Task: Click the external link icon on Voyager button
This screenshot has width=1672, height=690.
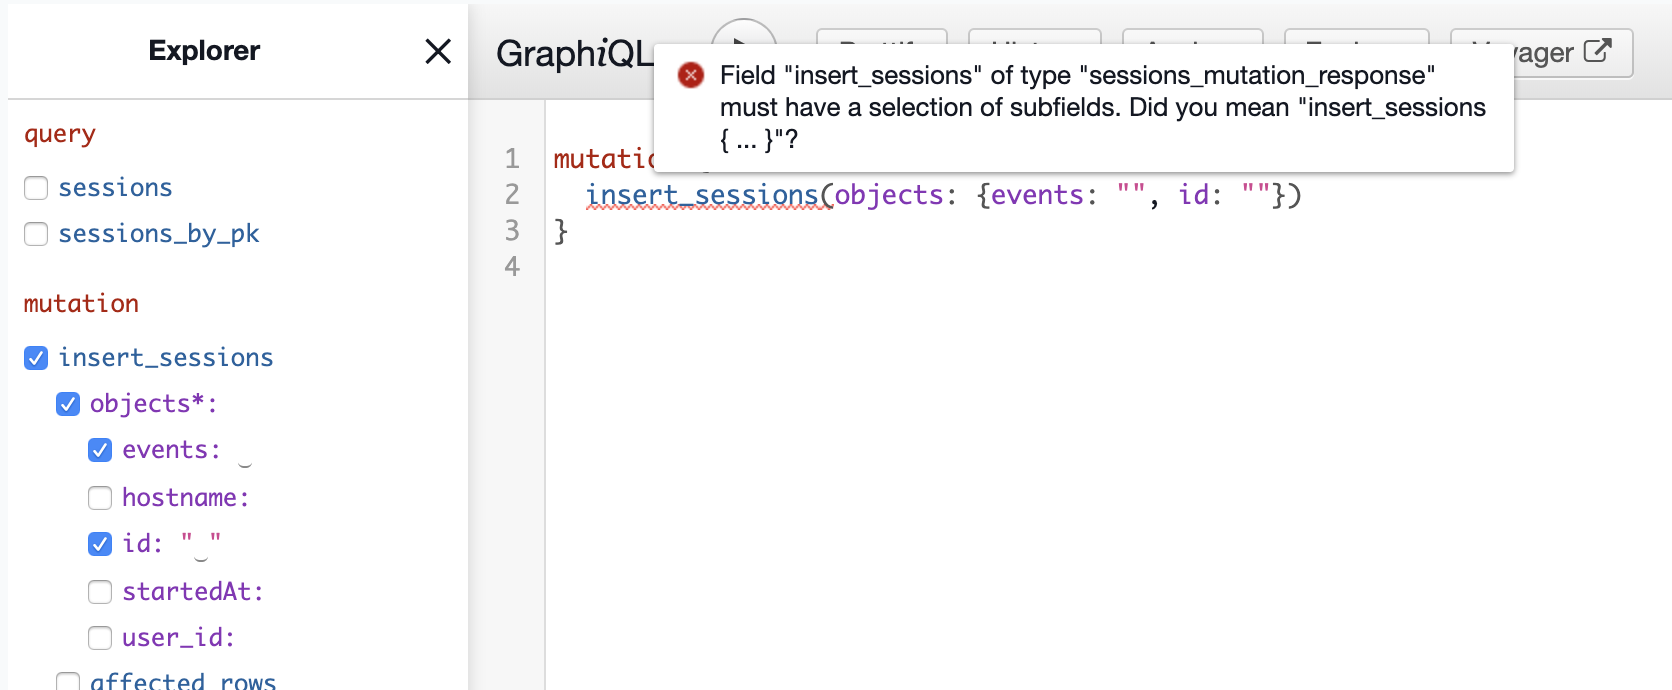Action: pyautogui.click(x=1598, y=51)
